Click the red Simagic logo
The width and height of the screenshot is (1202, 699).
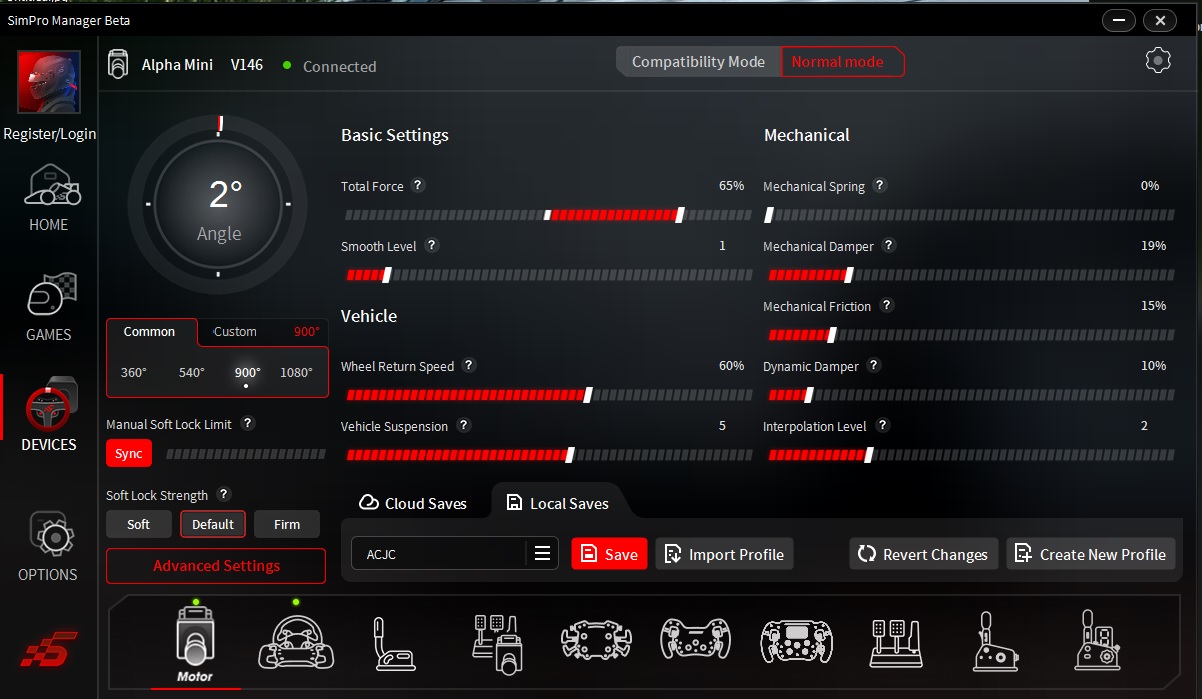pyautogui.click(x=49, y=649)
